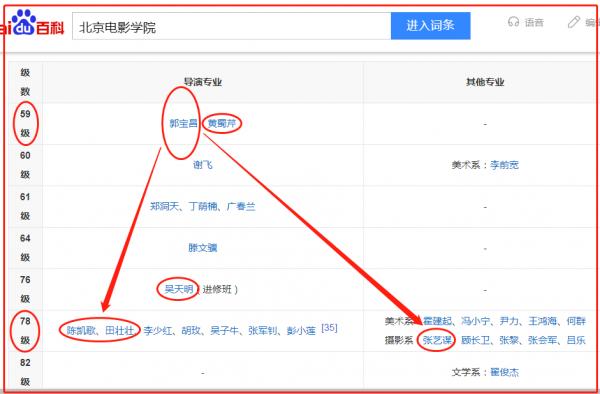Open the 吴子牛 link
Screen dimensions: 600x394
(225, 331)
